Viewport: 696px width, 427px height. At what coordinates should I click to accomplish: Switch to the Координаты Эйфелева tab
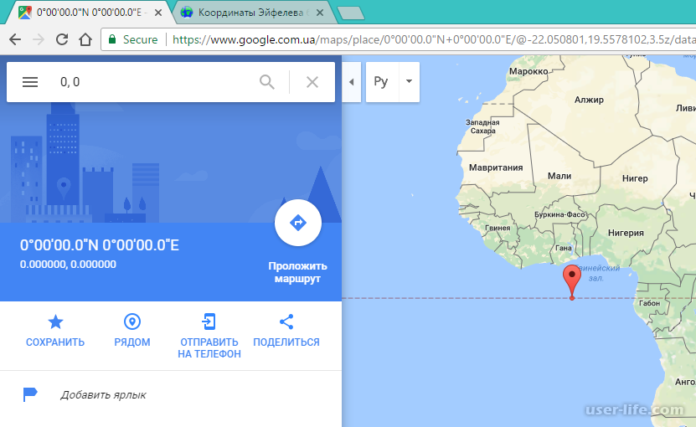[x=250, y=13]
